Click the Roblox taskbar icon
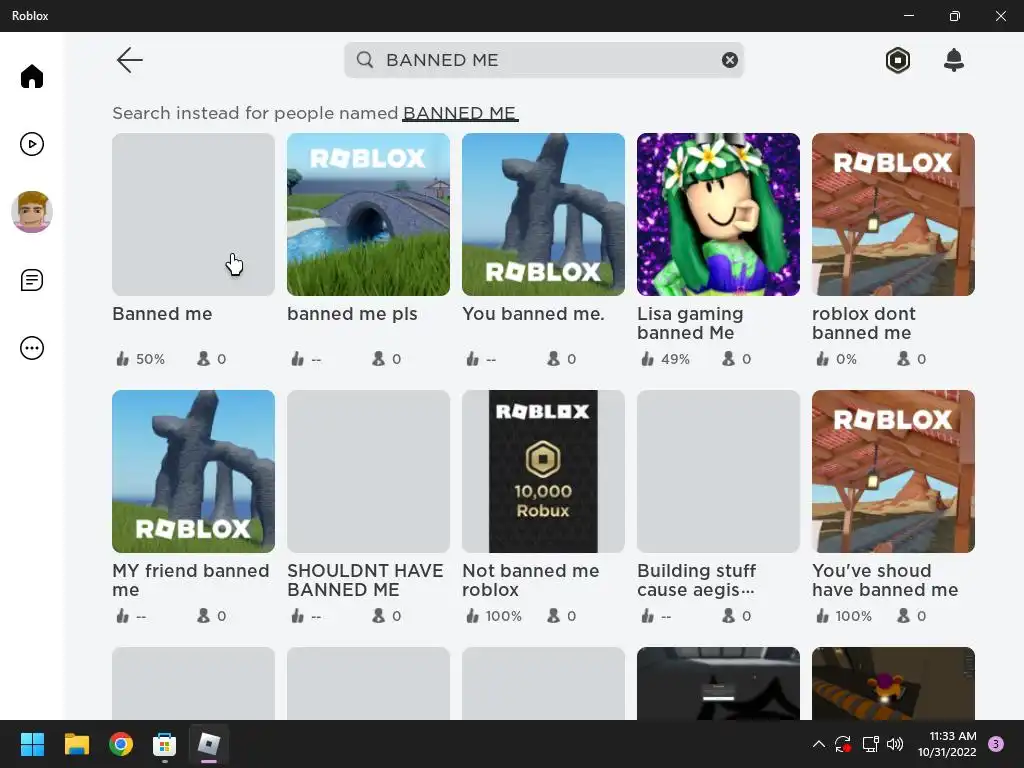This screenshot has width=1024, height=768. [x=209, y=744]
